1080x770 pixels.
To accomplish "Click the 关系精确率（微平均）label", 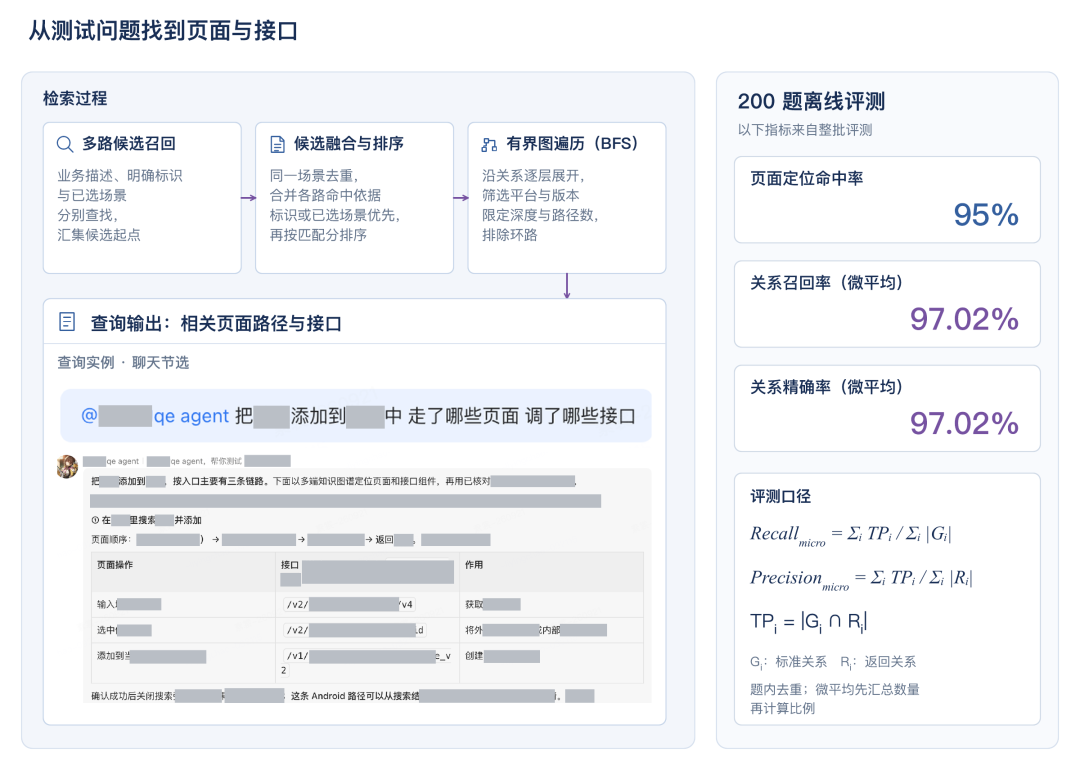I will pyautogui.click(x=827, y=387).
